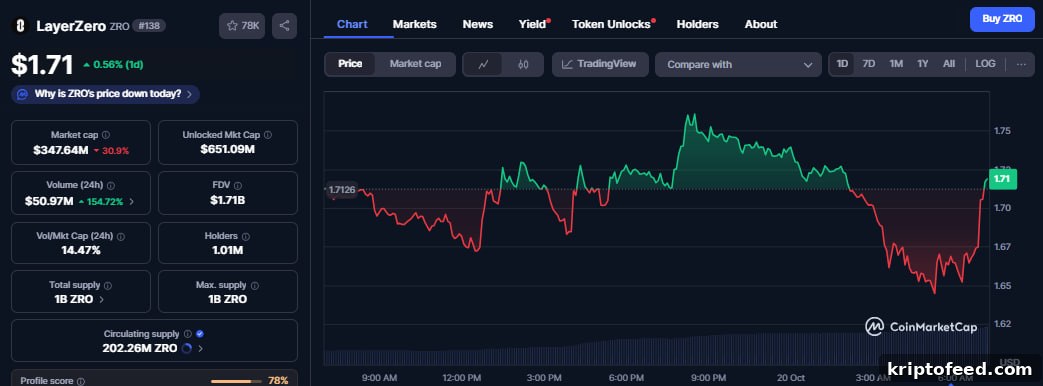1043x386 pixels.
Task: Add ZRO to watchlist via star 78K
Action: [x=242, y=26]
